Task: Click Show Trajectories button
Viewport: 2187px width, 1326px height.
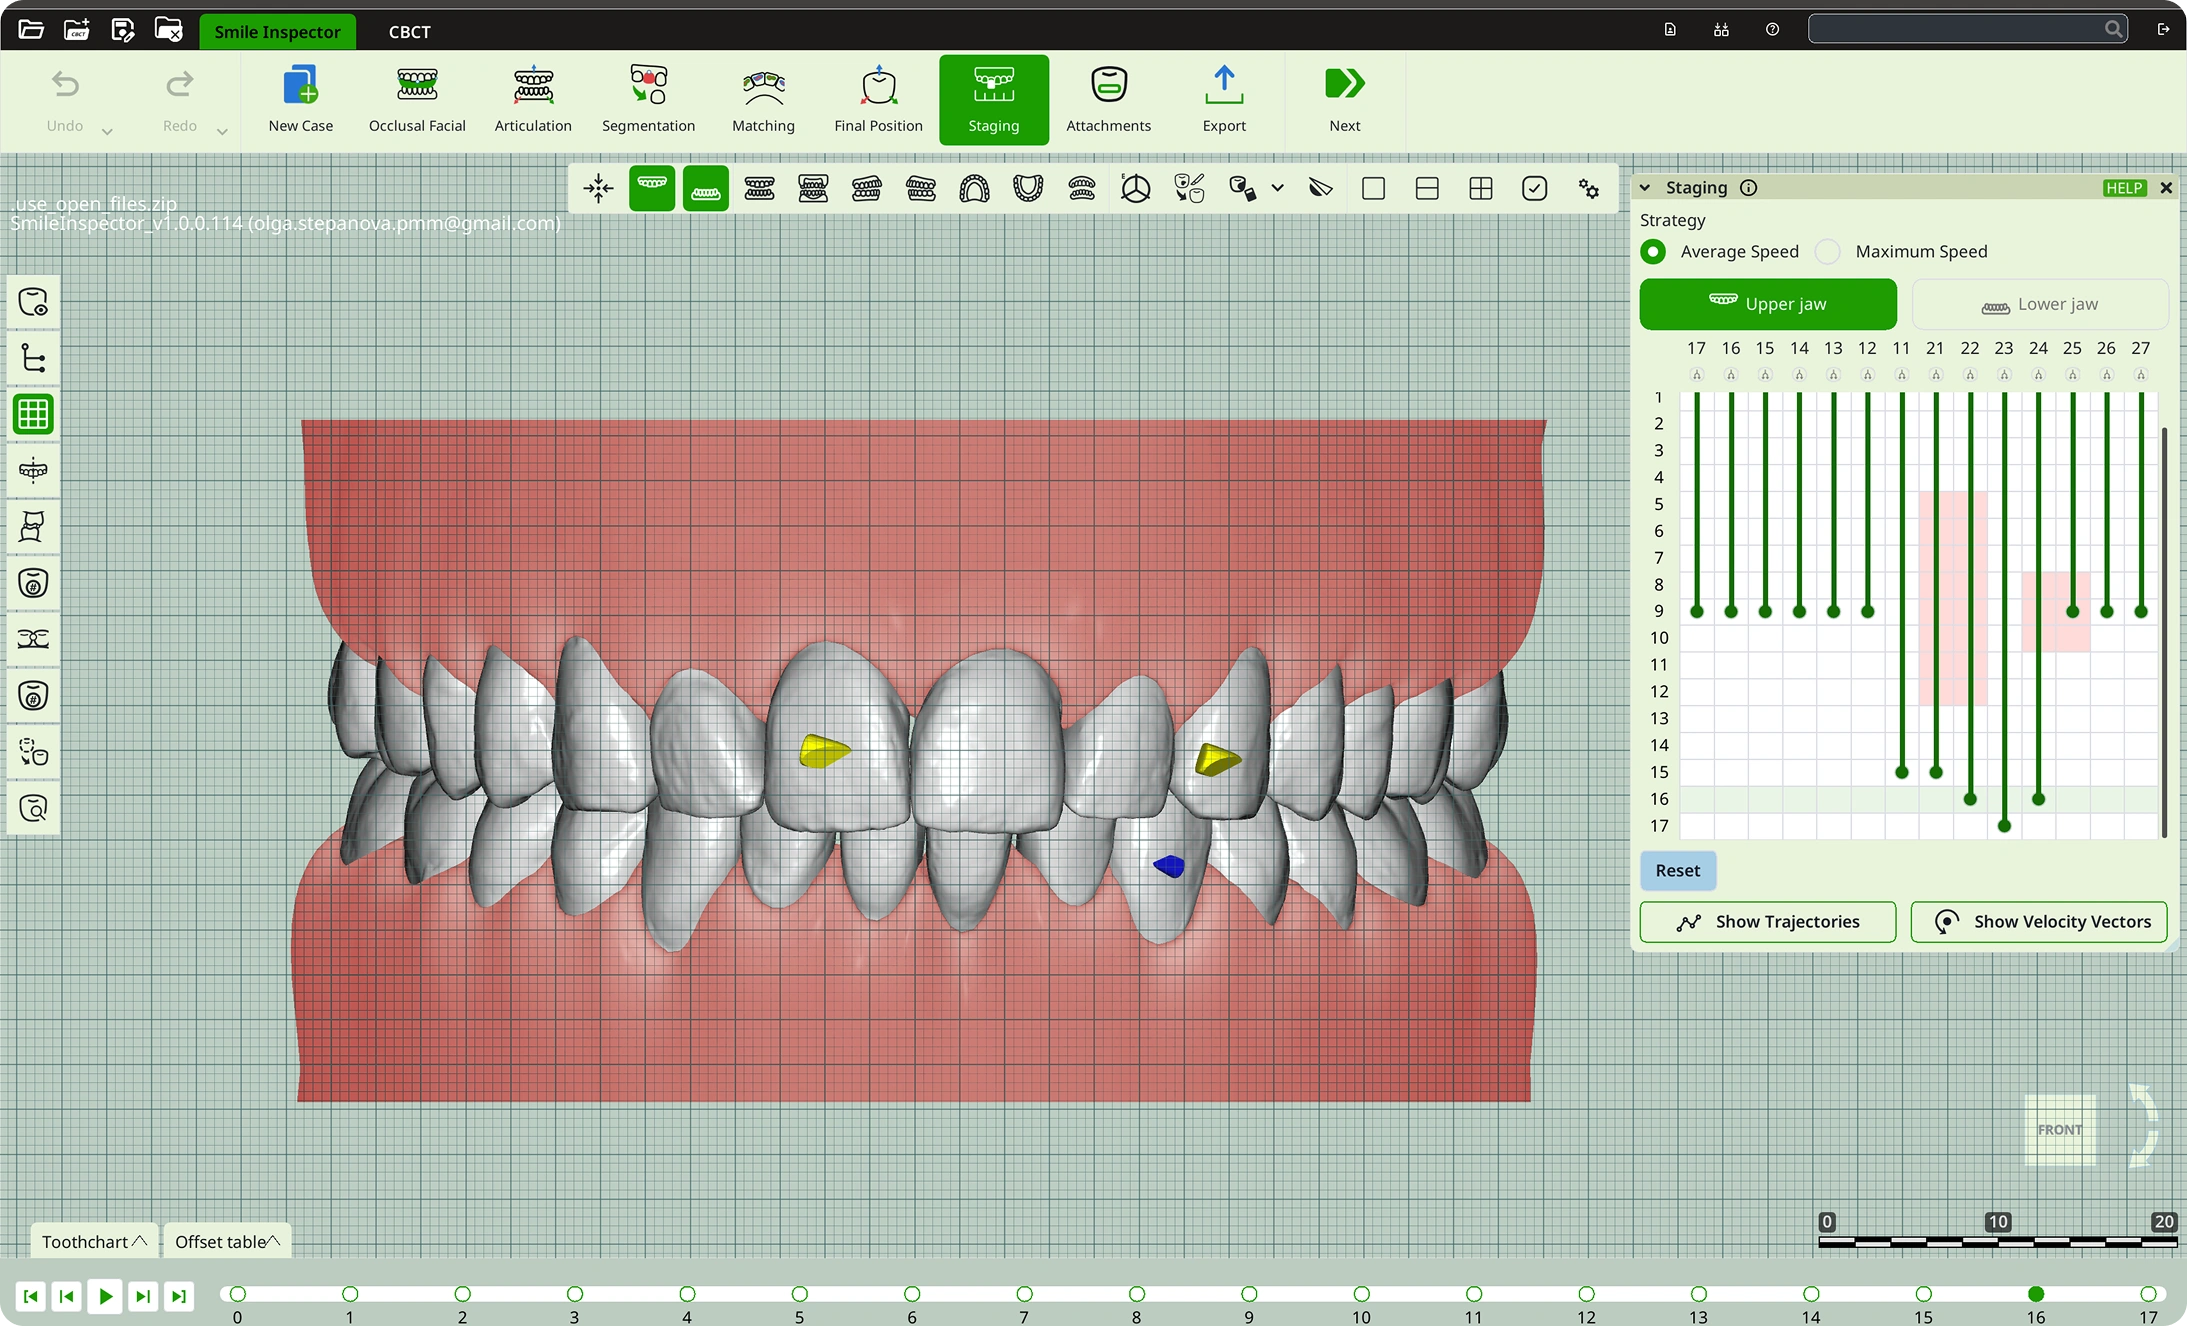Action: coord(1767,922)
